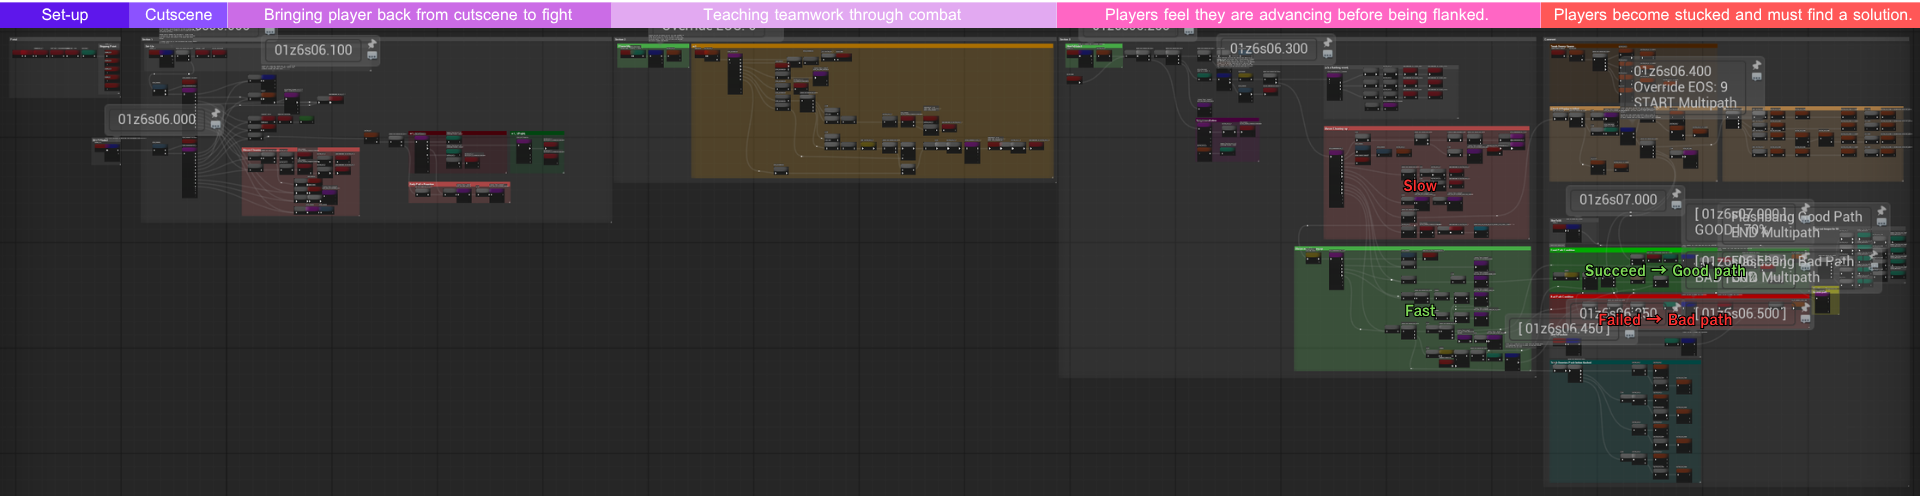
Task: Pin the 01z6s06.400 START Multipath bubble
Action: click(x=1757, y=66)
